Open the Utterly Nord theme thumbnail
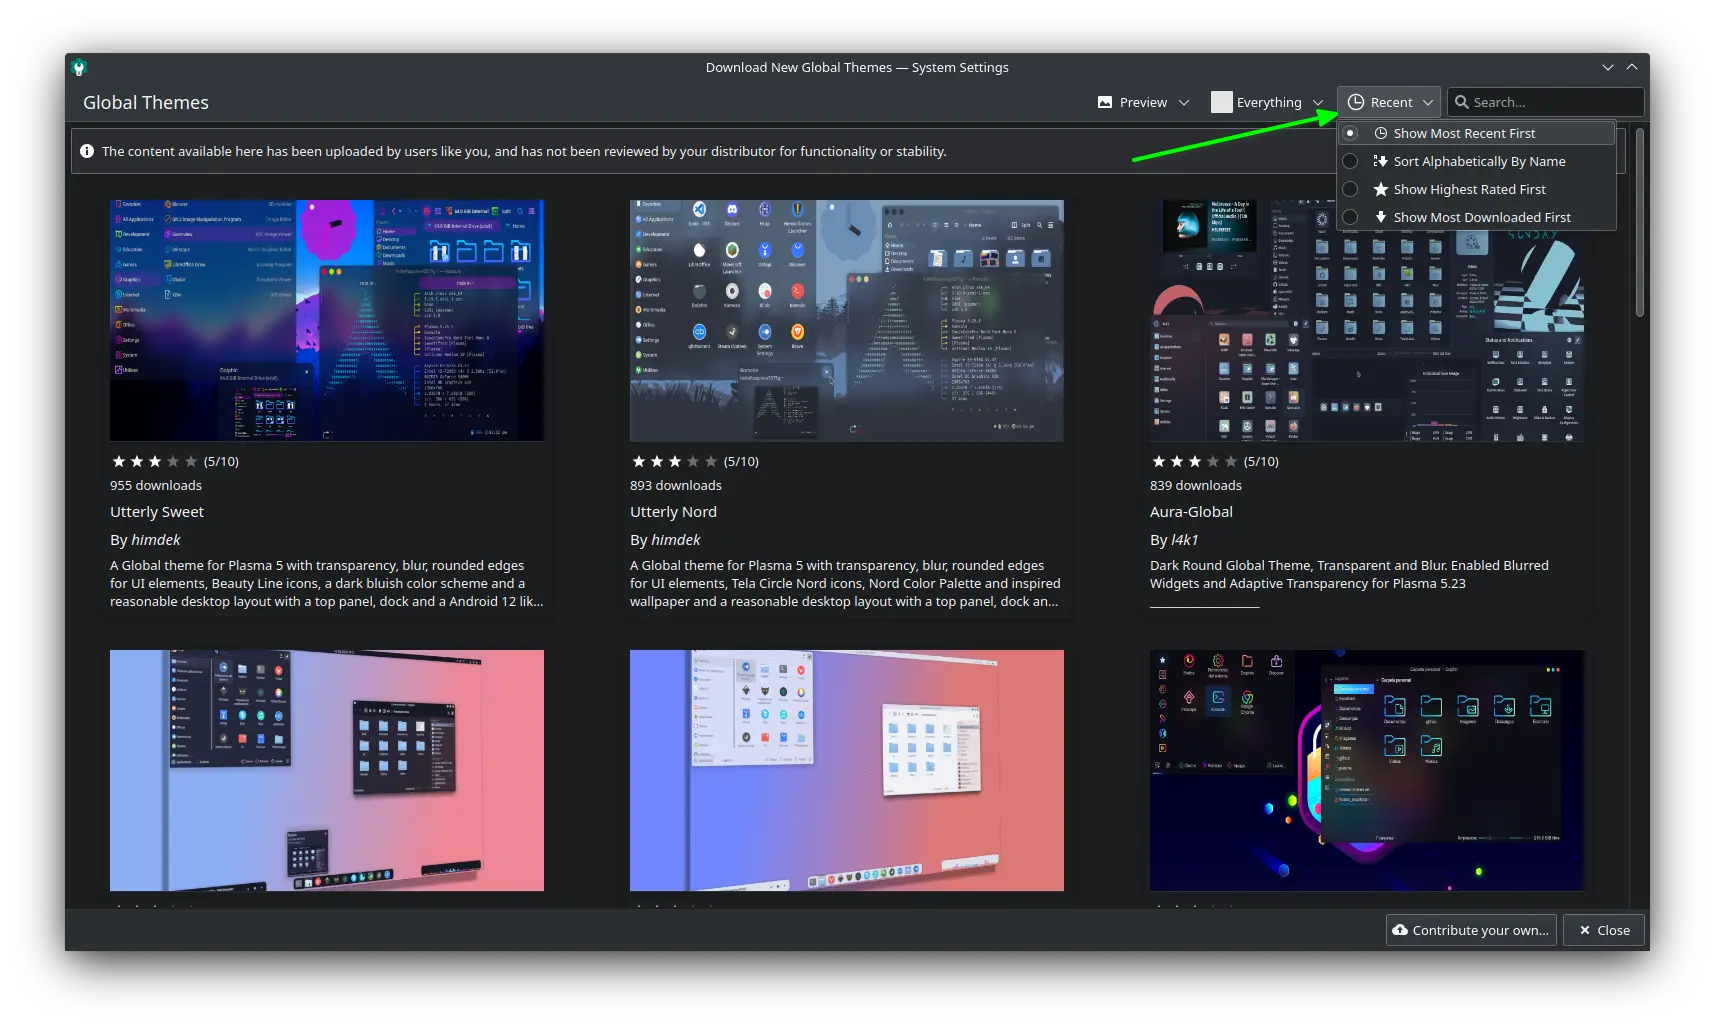Viewport: 1715px width, 1028px height. tap(847, 320)
